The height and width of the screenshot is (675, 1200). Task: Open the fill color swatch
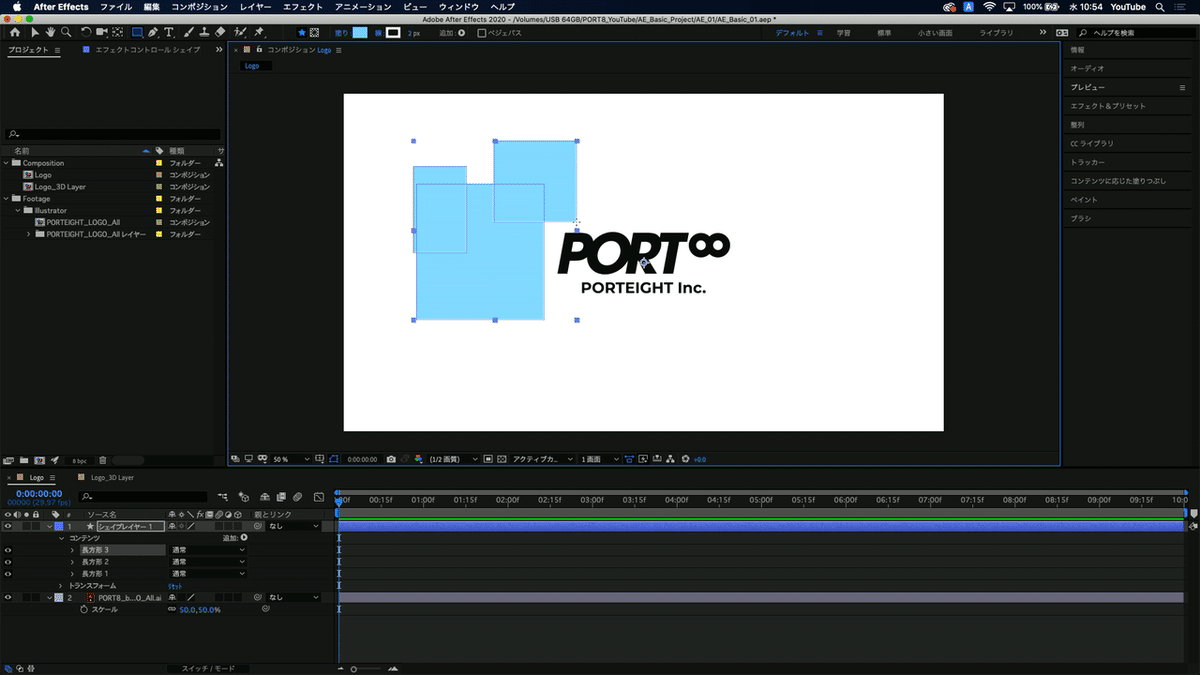pyautogui.click(x=360, y=33)
